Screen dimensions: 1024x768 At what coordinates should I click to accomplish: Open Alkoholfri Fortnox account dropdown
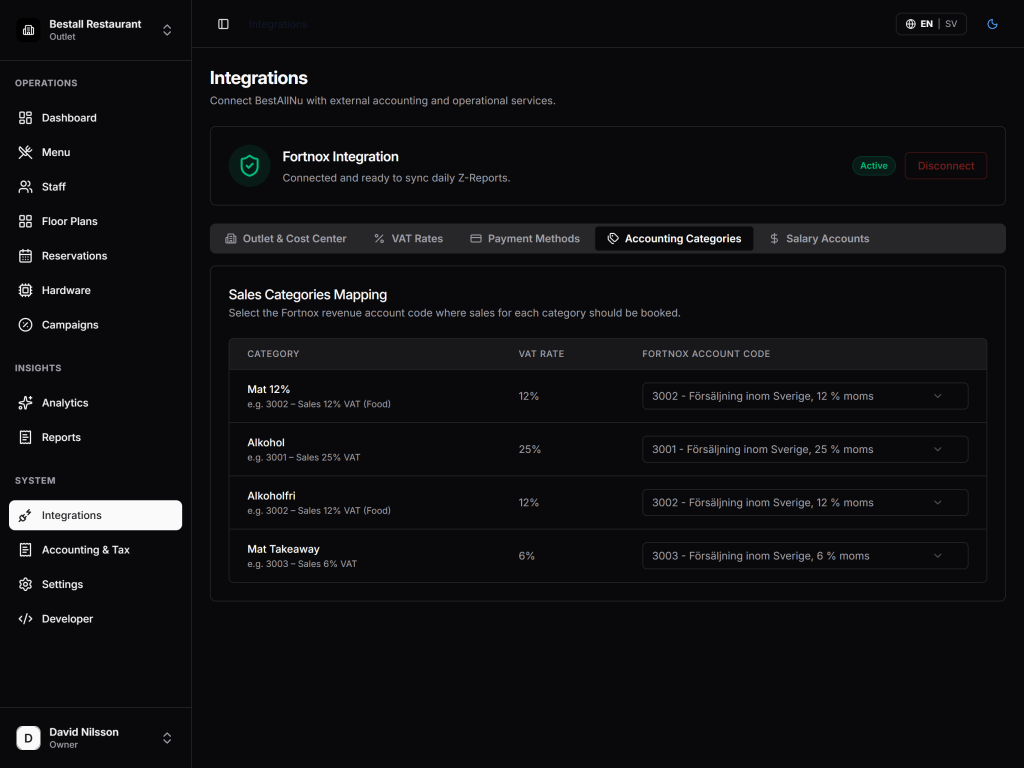click(x=805, y=502)
